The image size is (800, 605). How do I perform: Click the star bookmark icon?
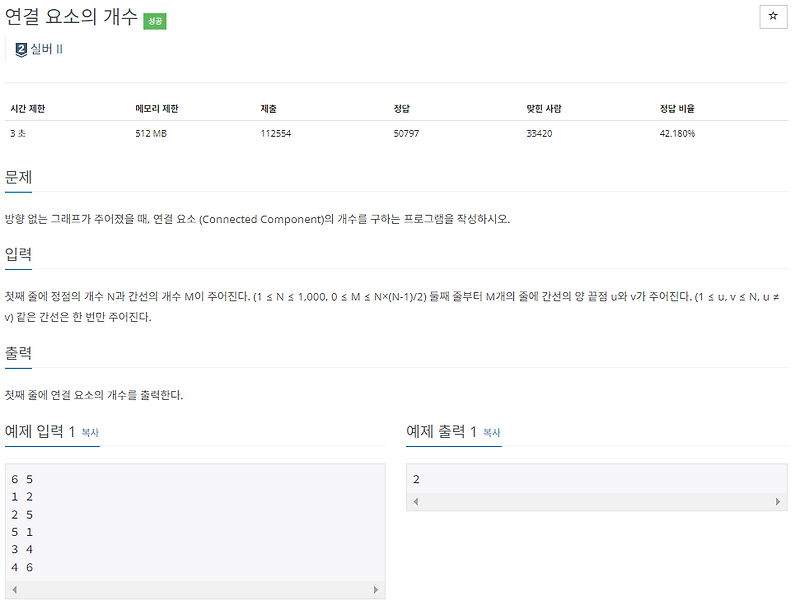pos(773,17)
